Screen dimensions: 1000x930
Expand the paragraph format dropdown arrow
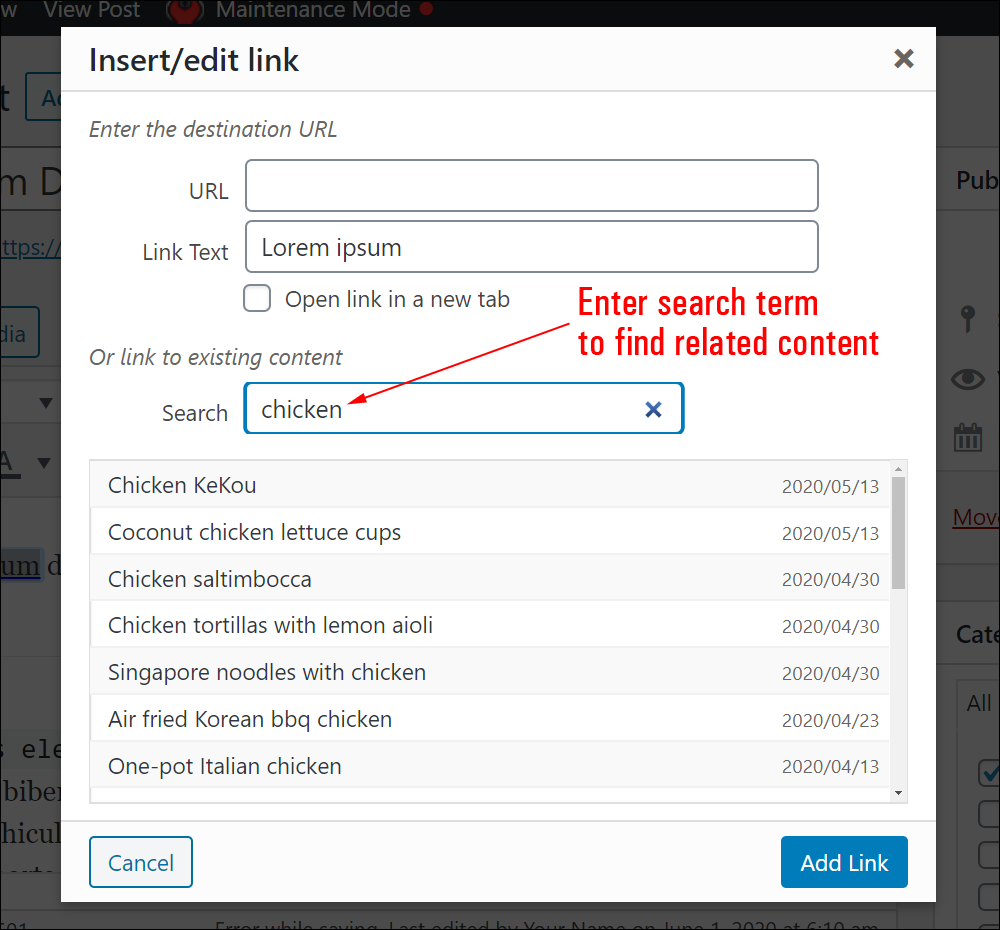(45, 403)
